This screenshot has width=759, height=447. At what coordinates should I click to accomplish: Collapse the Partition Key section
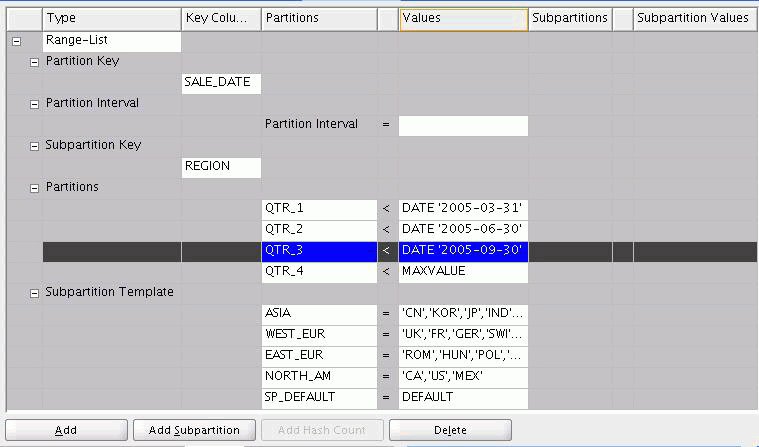point(35,62)
